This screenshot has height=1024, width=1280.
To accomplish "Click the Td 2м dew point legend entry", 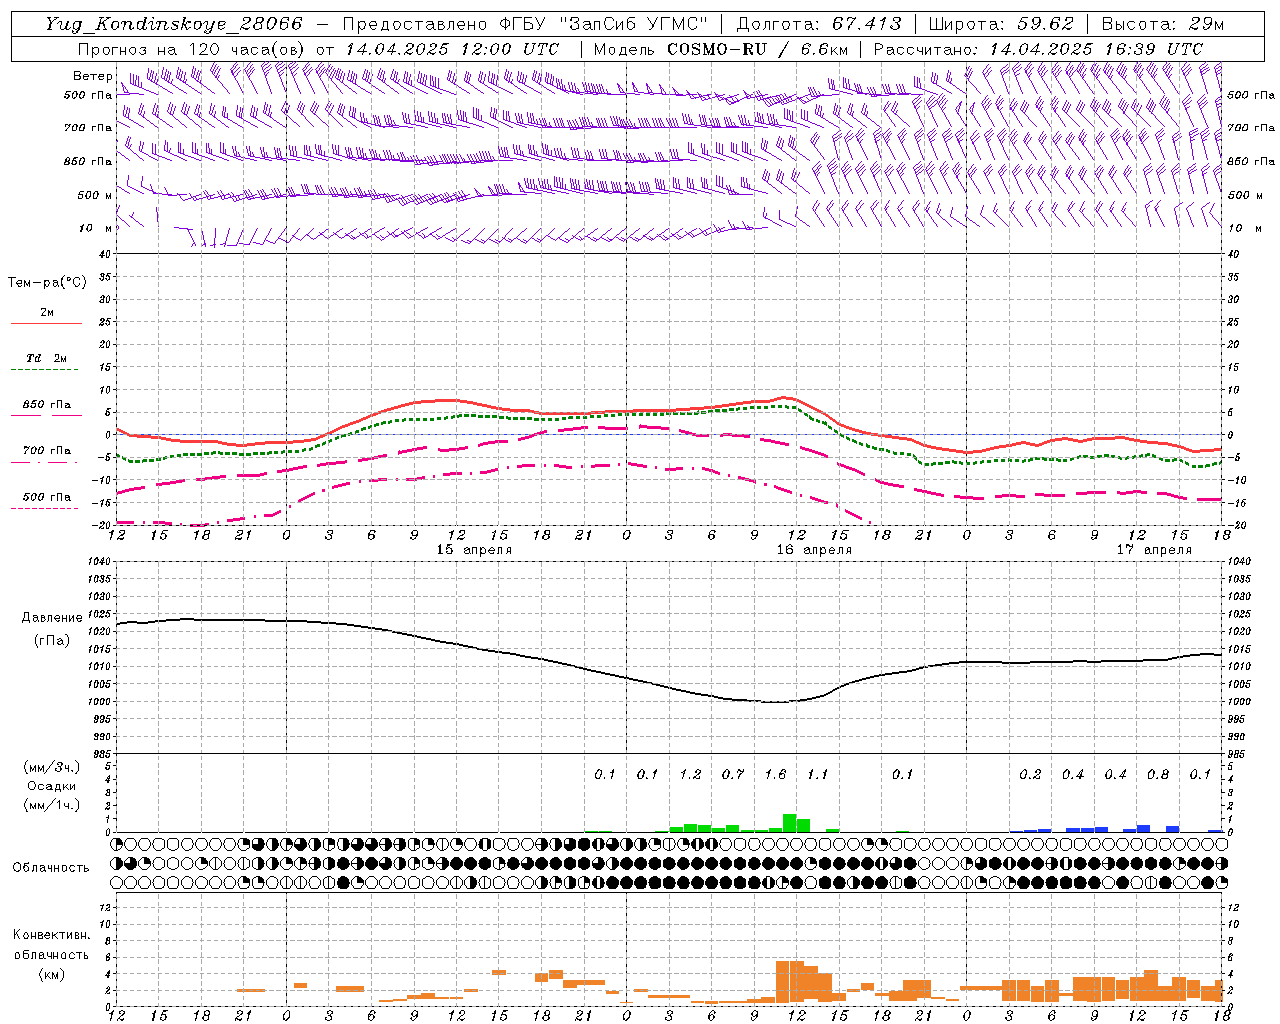I will pyautogui.click(x=46, y=358).
